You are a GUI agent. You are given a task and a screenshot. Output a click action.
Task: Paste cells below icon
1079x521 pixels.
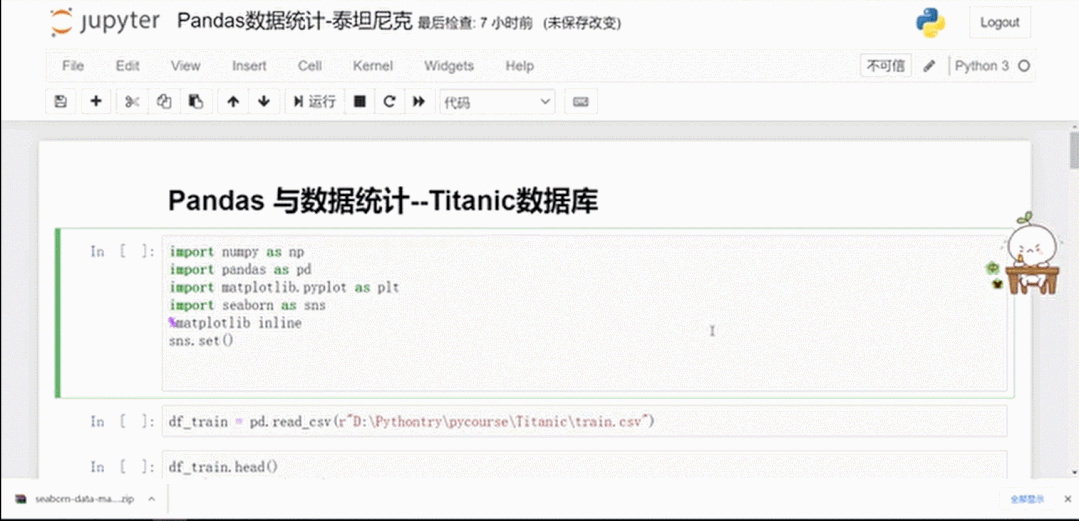[196, 102]
